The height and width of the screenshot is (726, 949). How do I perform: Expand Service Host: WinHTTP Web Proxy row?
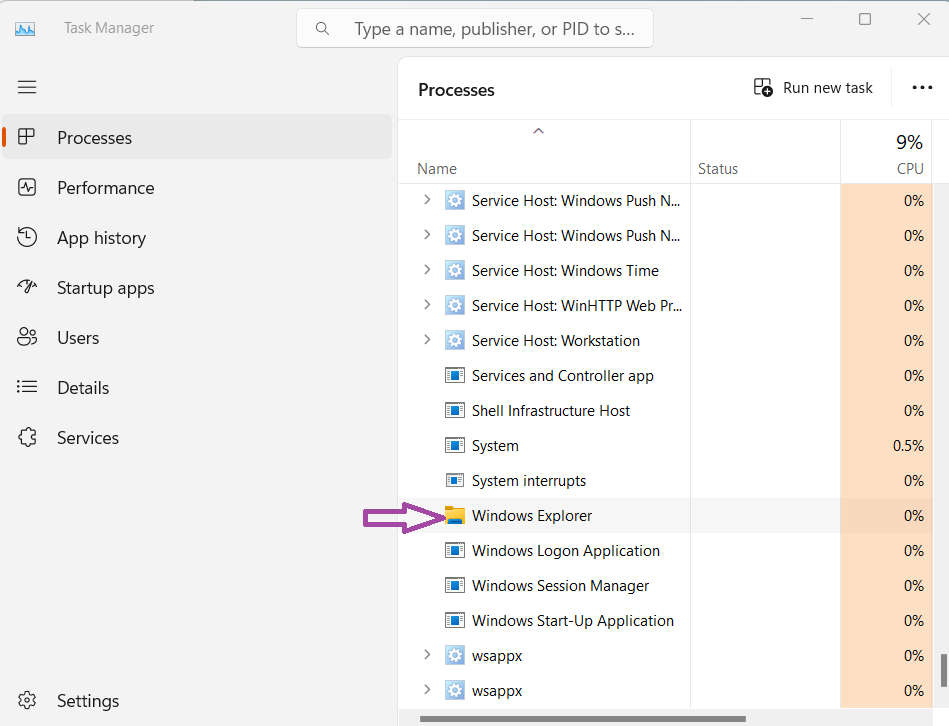[427, 305]
